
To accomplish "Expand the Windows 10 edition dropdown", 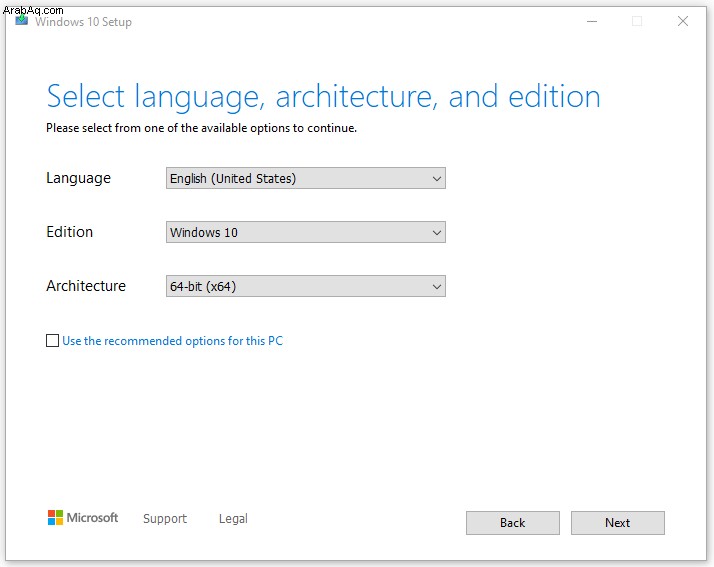I will (306, 232).
